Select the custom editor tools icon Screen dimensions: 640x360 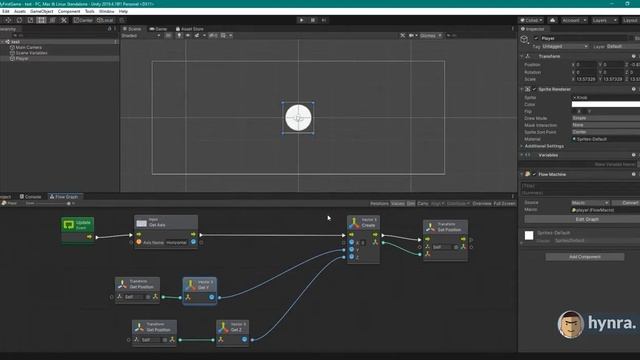64,20
